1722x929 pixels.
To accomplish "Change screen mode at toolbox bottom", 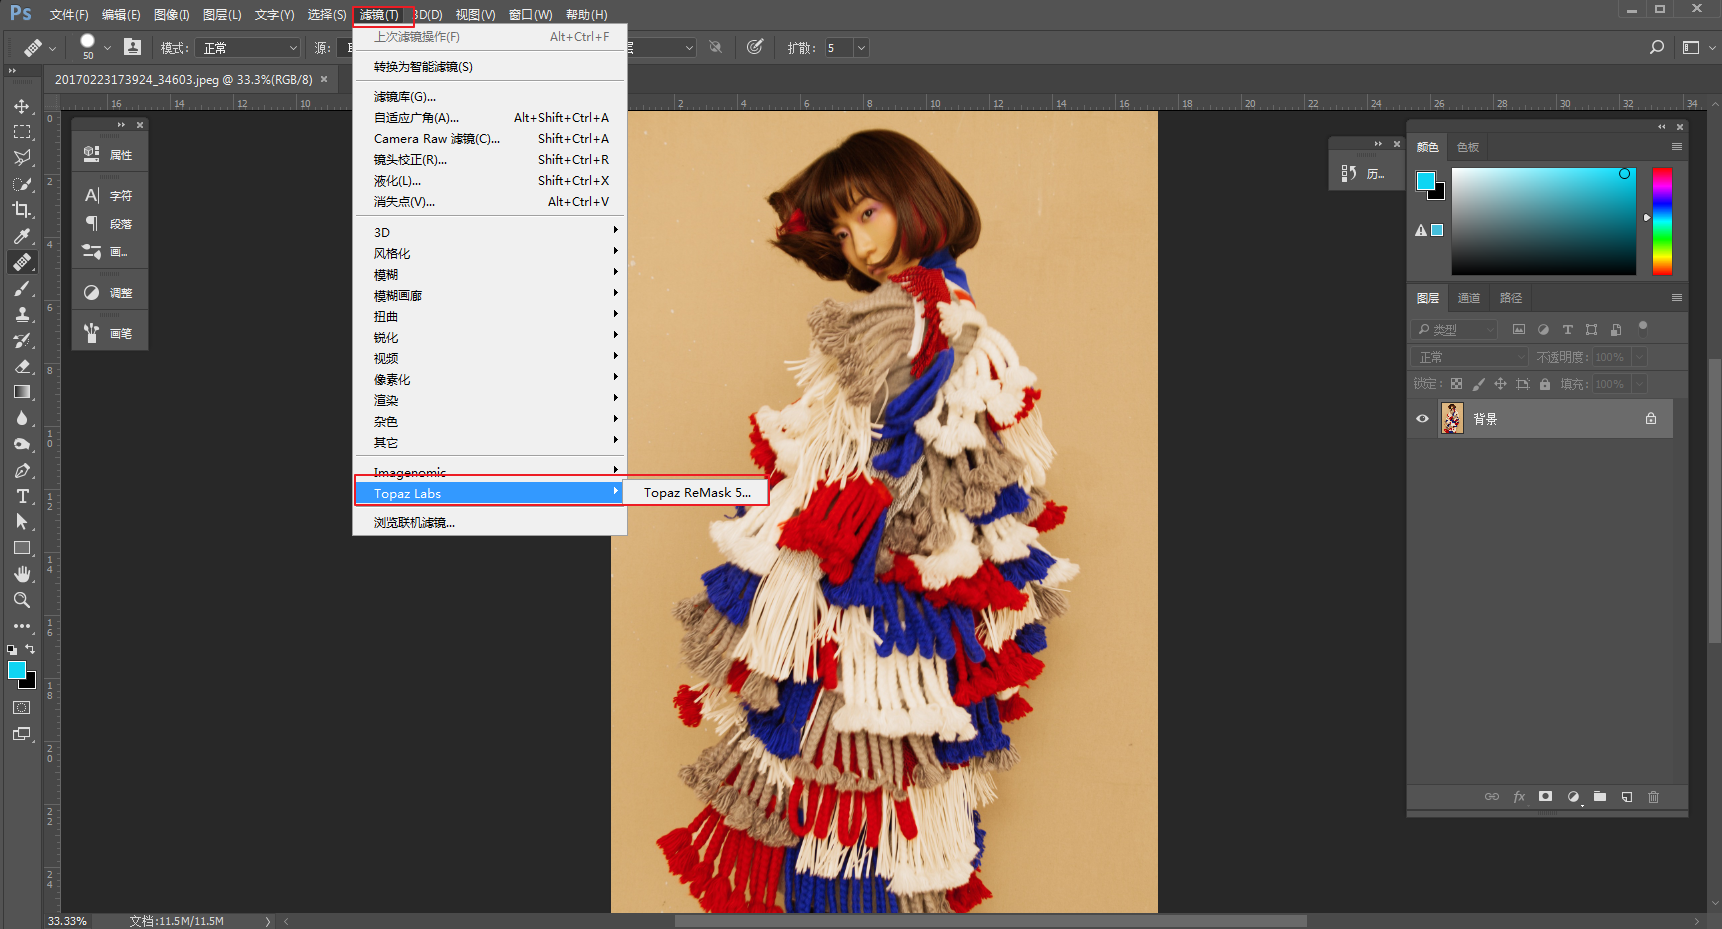I will pyautogui.click(x=22, y=734).
